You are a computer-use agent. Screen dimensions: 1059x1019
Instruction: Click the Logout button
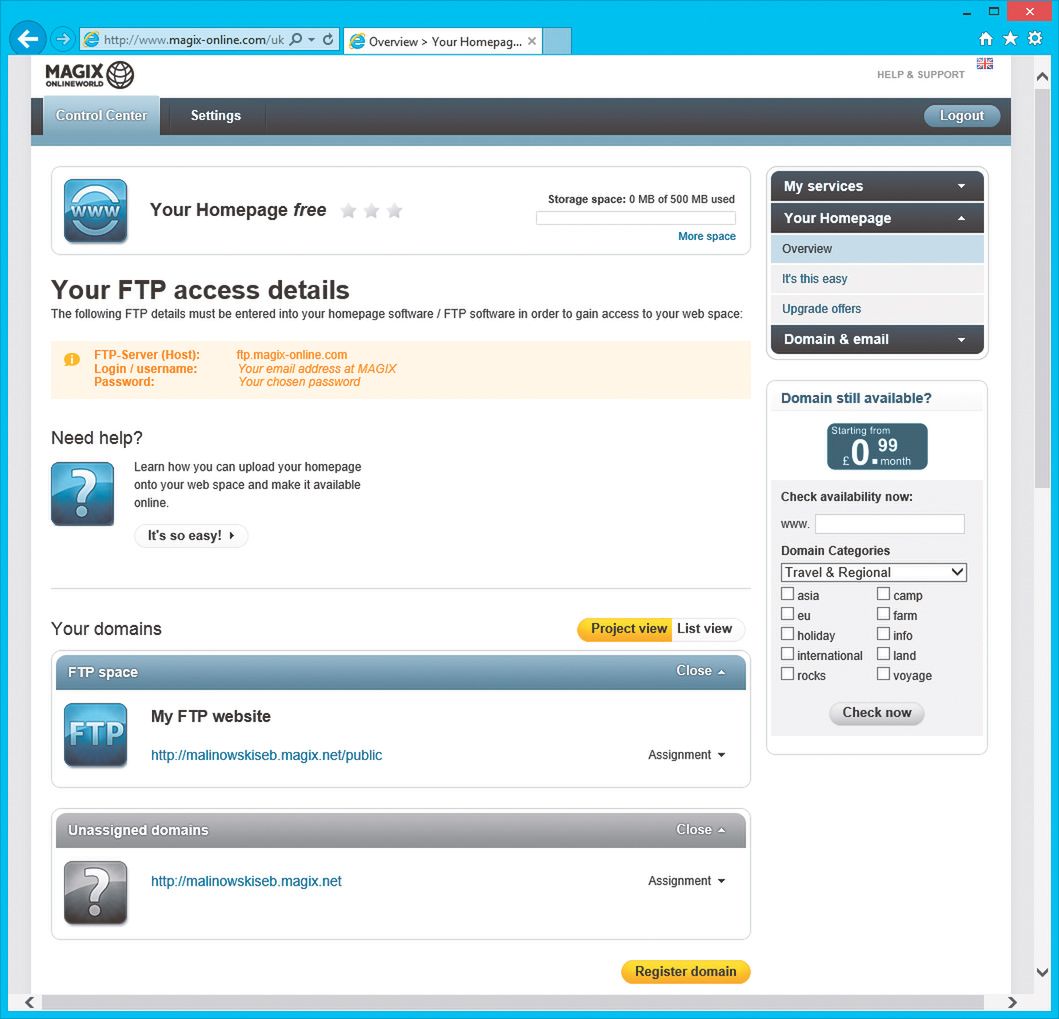(x=962, y=115)
